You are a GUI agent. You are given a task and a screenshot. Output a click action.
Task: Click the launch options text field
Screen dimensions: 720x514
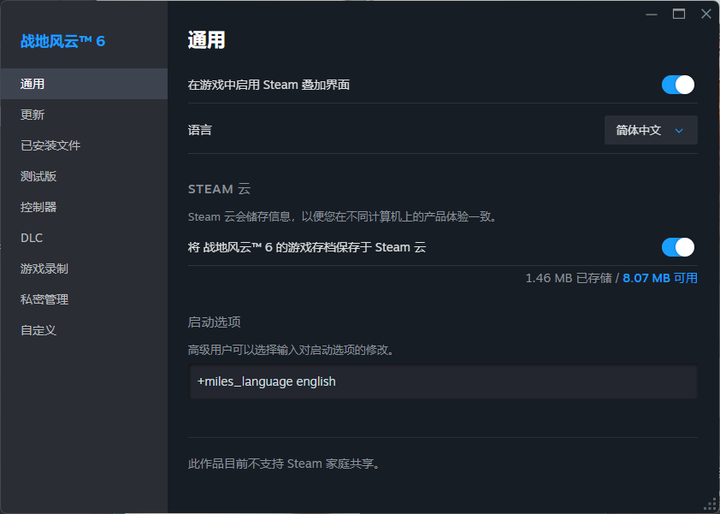point(443,382)
